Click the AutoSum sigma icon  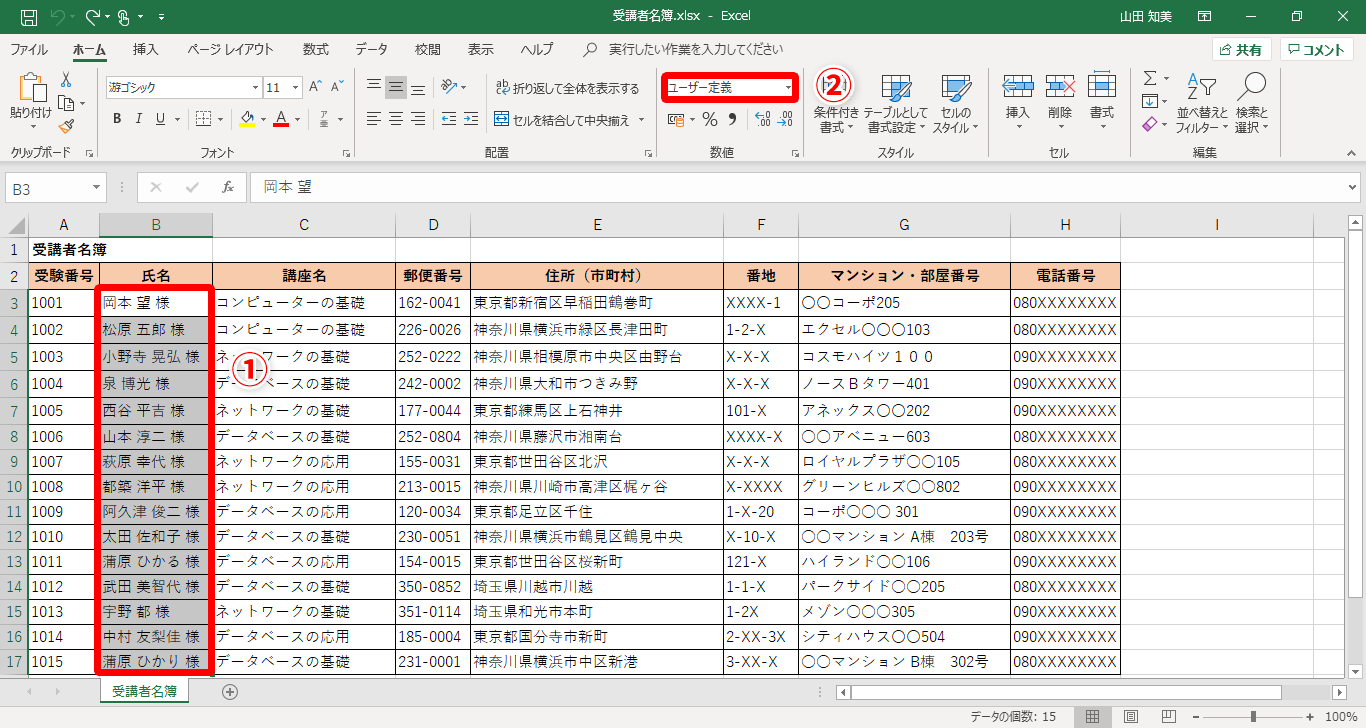point(1150,78)
